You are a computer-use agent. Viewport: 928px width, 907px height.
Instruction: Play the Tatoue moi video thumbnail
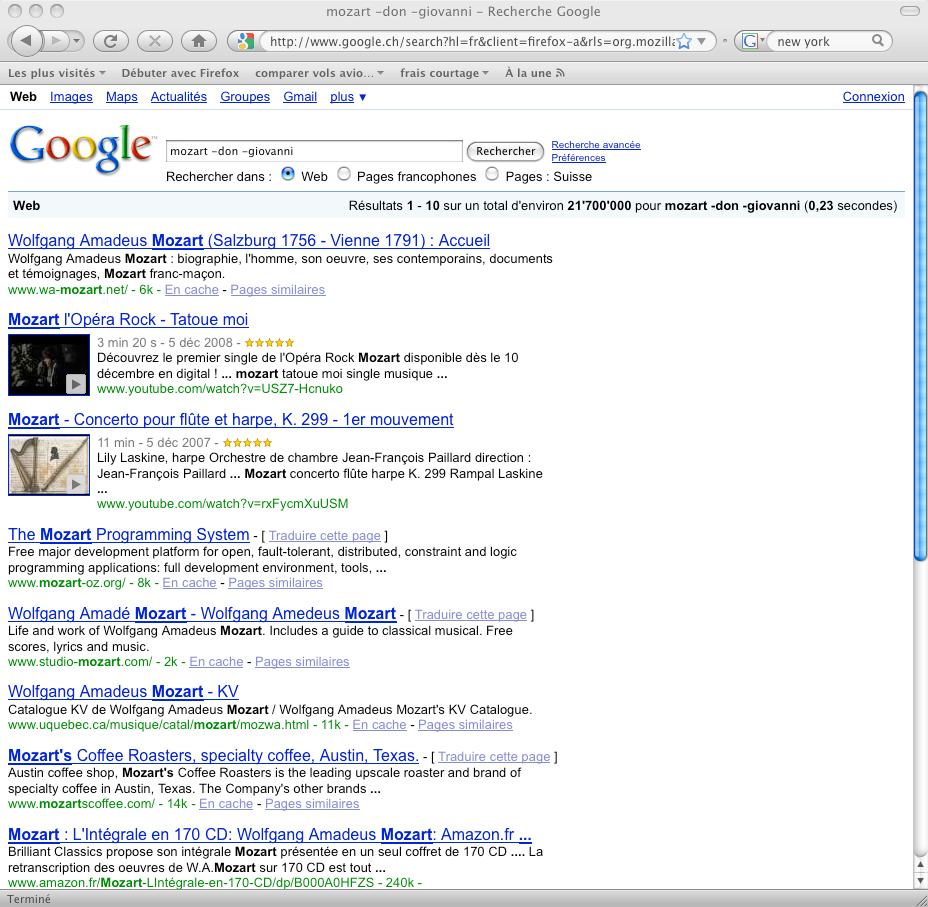pyautogui.click(x=49, y=364)
